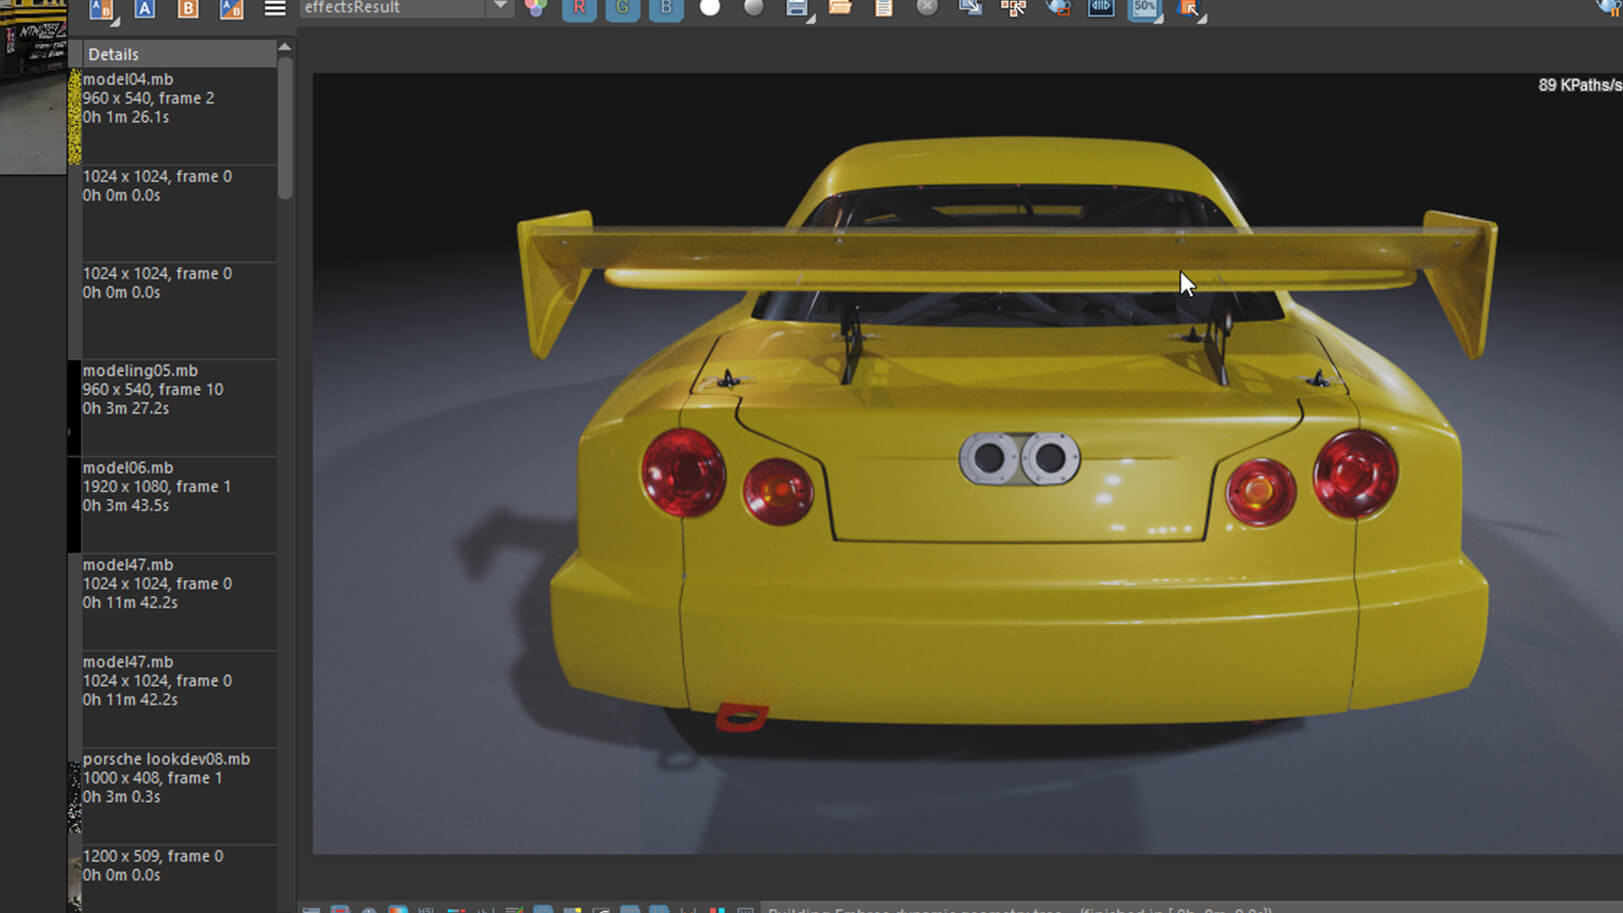Screen dimensions: 1623x913
Task: Toggle the green channel display
Action: 622,8
